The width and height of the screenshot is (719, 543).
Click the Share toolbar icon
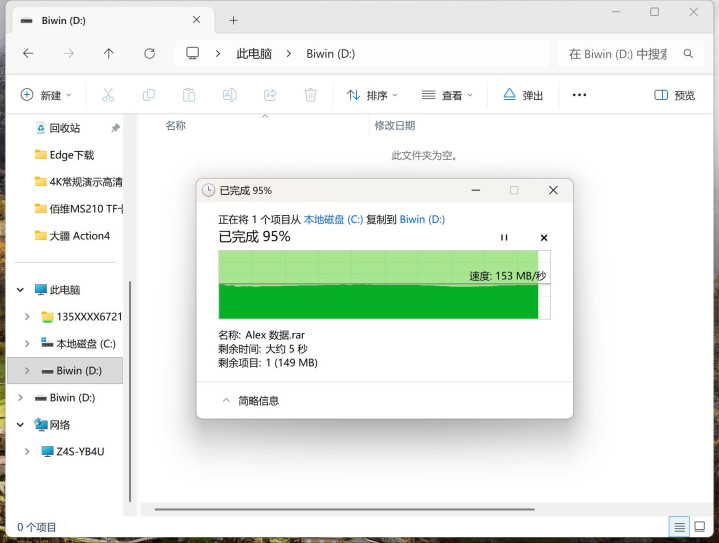(x=270, y=95)
